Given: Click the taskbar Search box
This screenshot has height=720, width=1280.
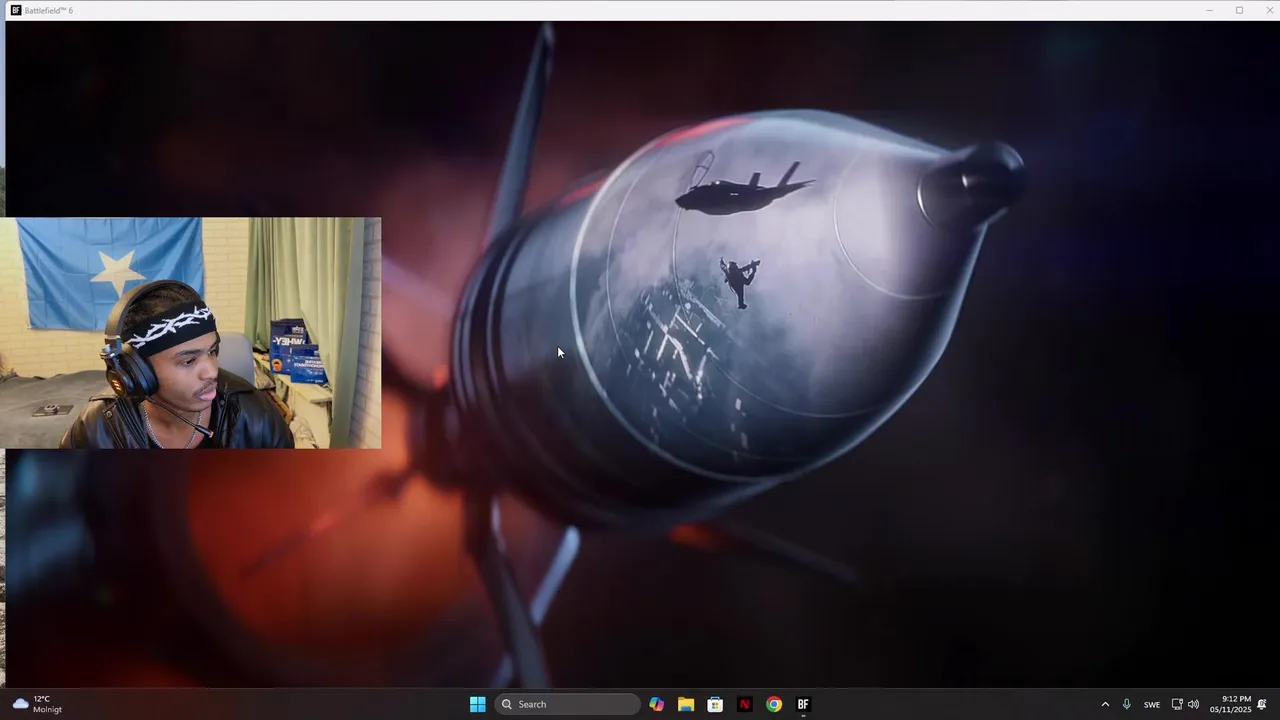Looking at the screenshot, I should tap(568, 704).
